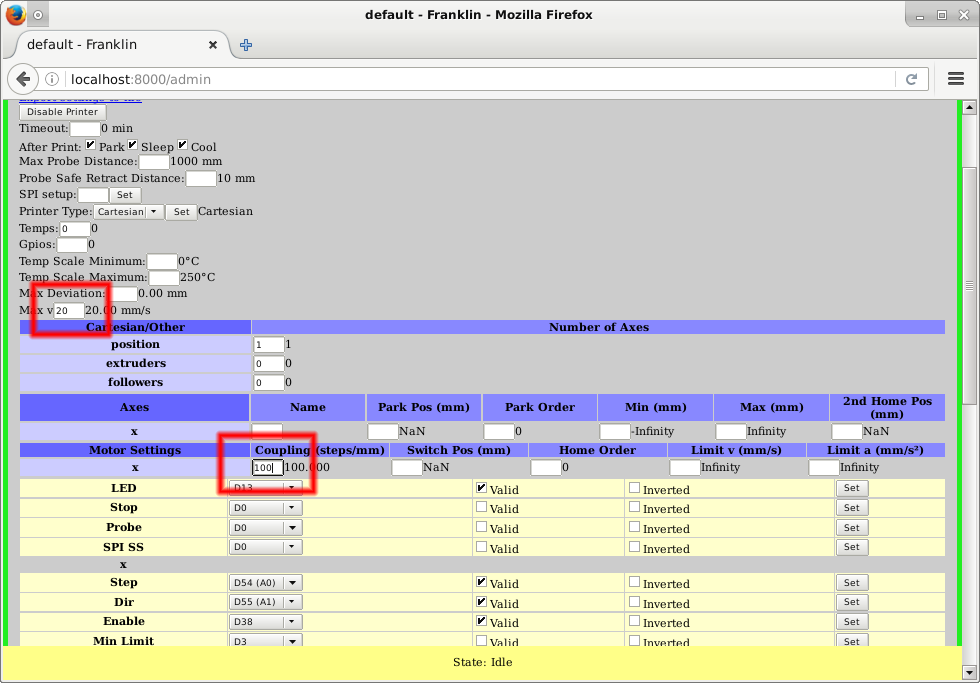
Task: Close the 'default - Franklin' tab
Action: tap(213, 45)
